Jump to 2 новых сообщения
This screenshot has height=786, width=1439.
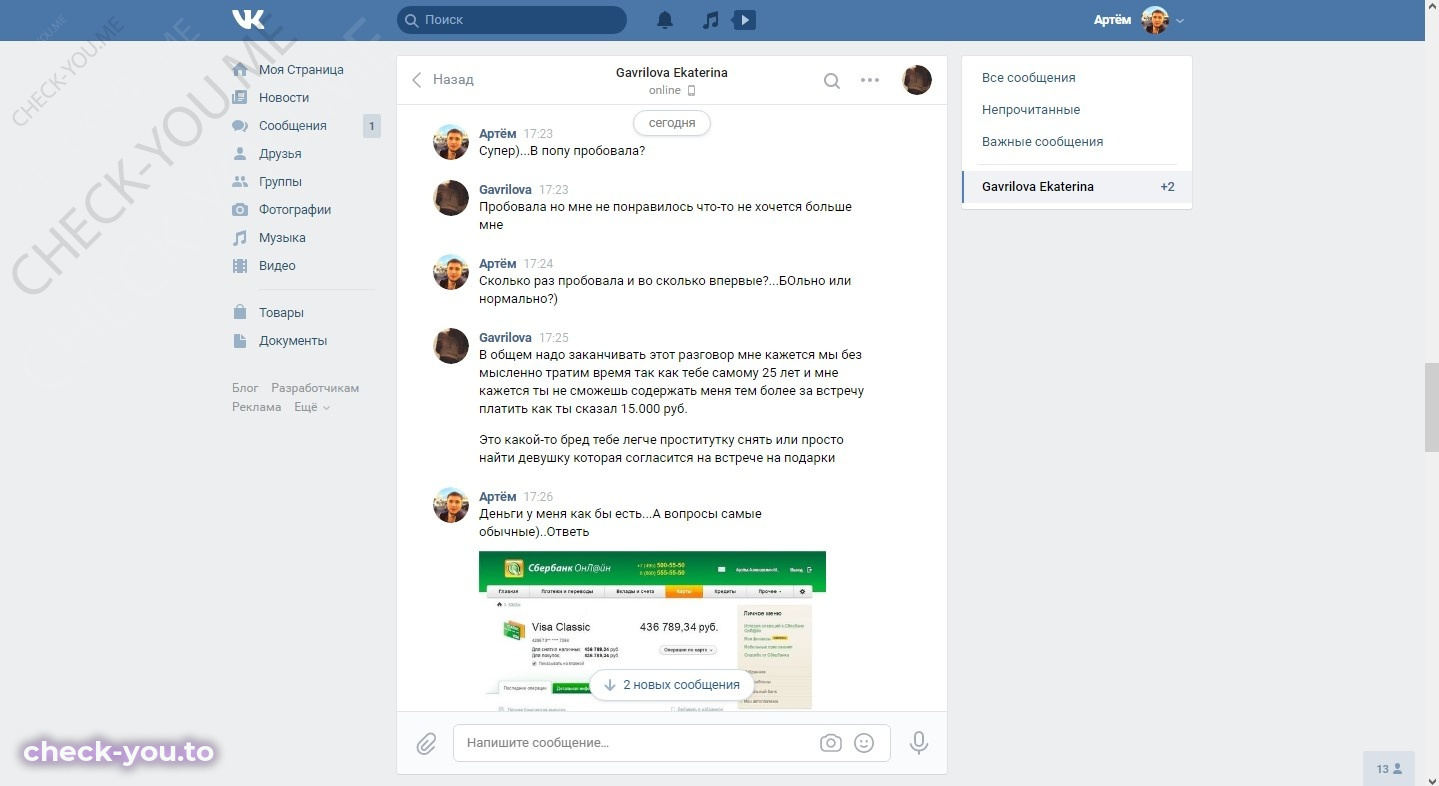(x=671, y=685)
